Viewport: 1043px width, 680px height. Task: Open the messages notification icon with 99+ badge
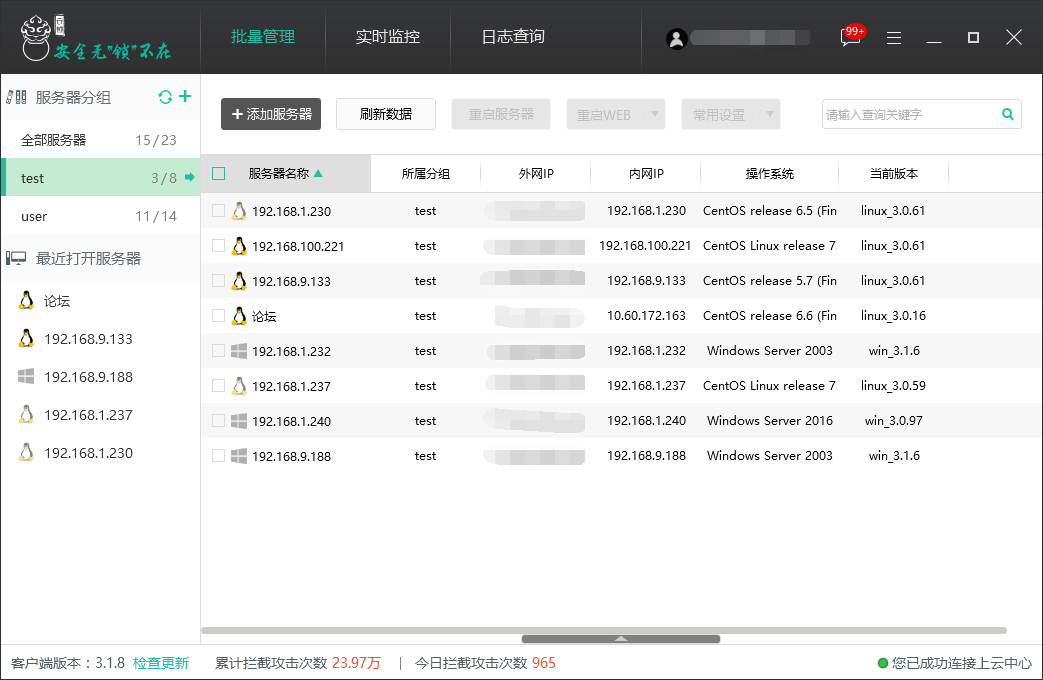click(850, 38)
